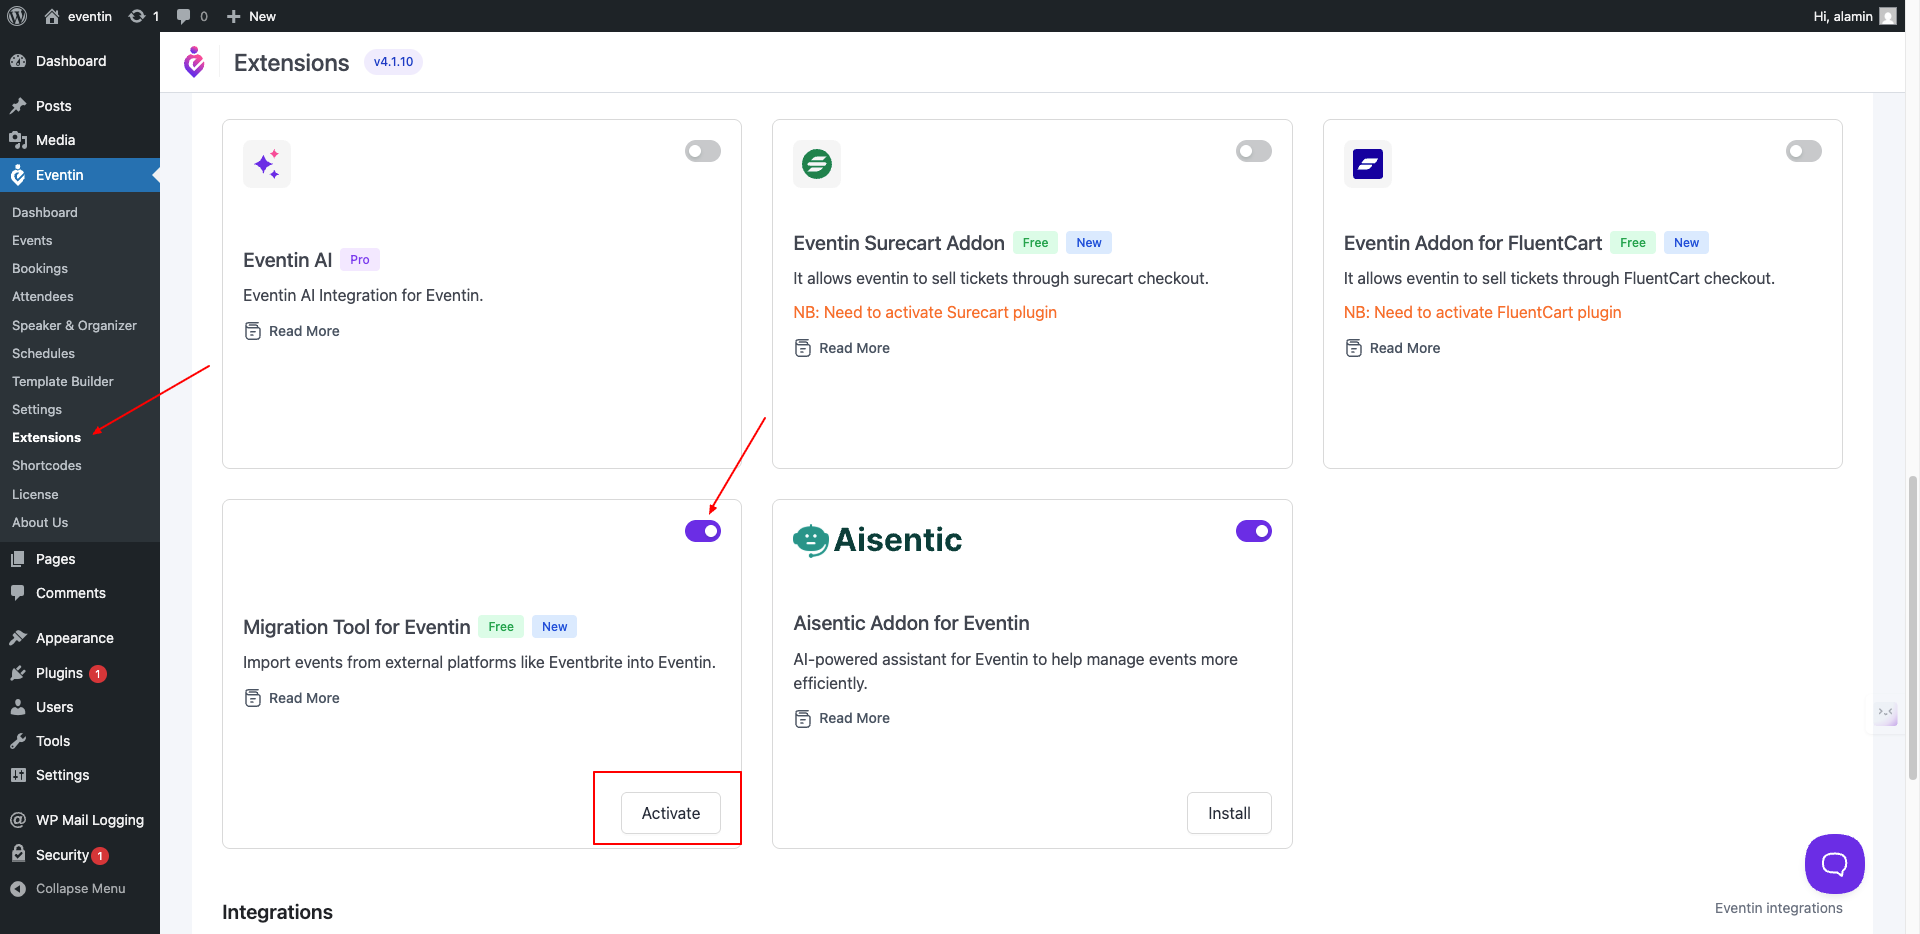This screenshot has height=934, width=1920.
Task: Click the Aisentic logo image
Action: tap(877, 540)
